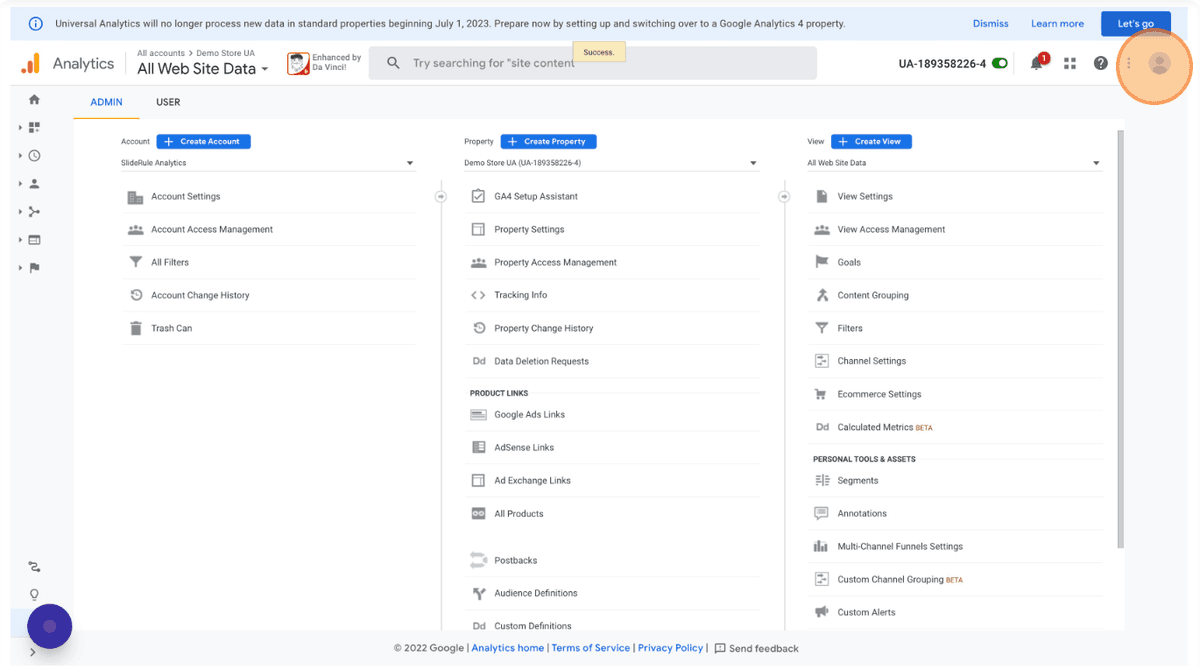Expand the Customization sidebar arrow
Screen dimensions: 1200x669
click(21, 127)
